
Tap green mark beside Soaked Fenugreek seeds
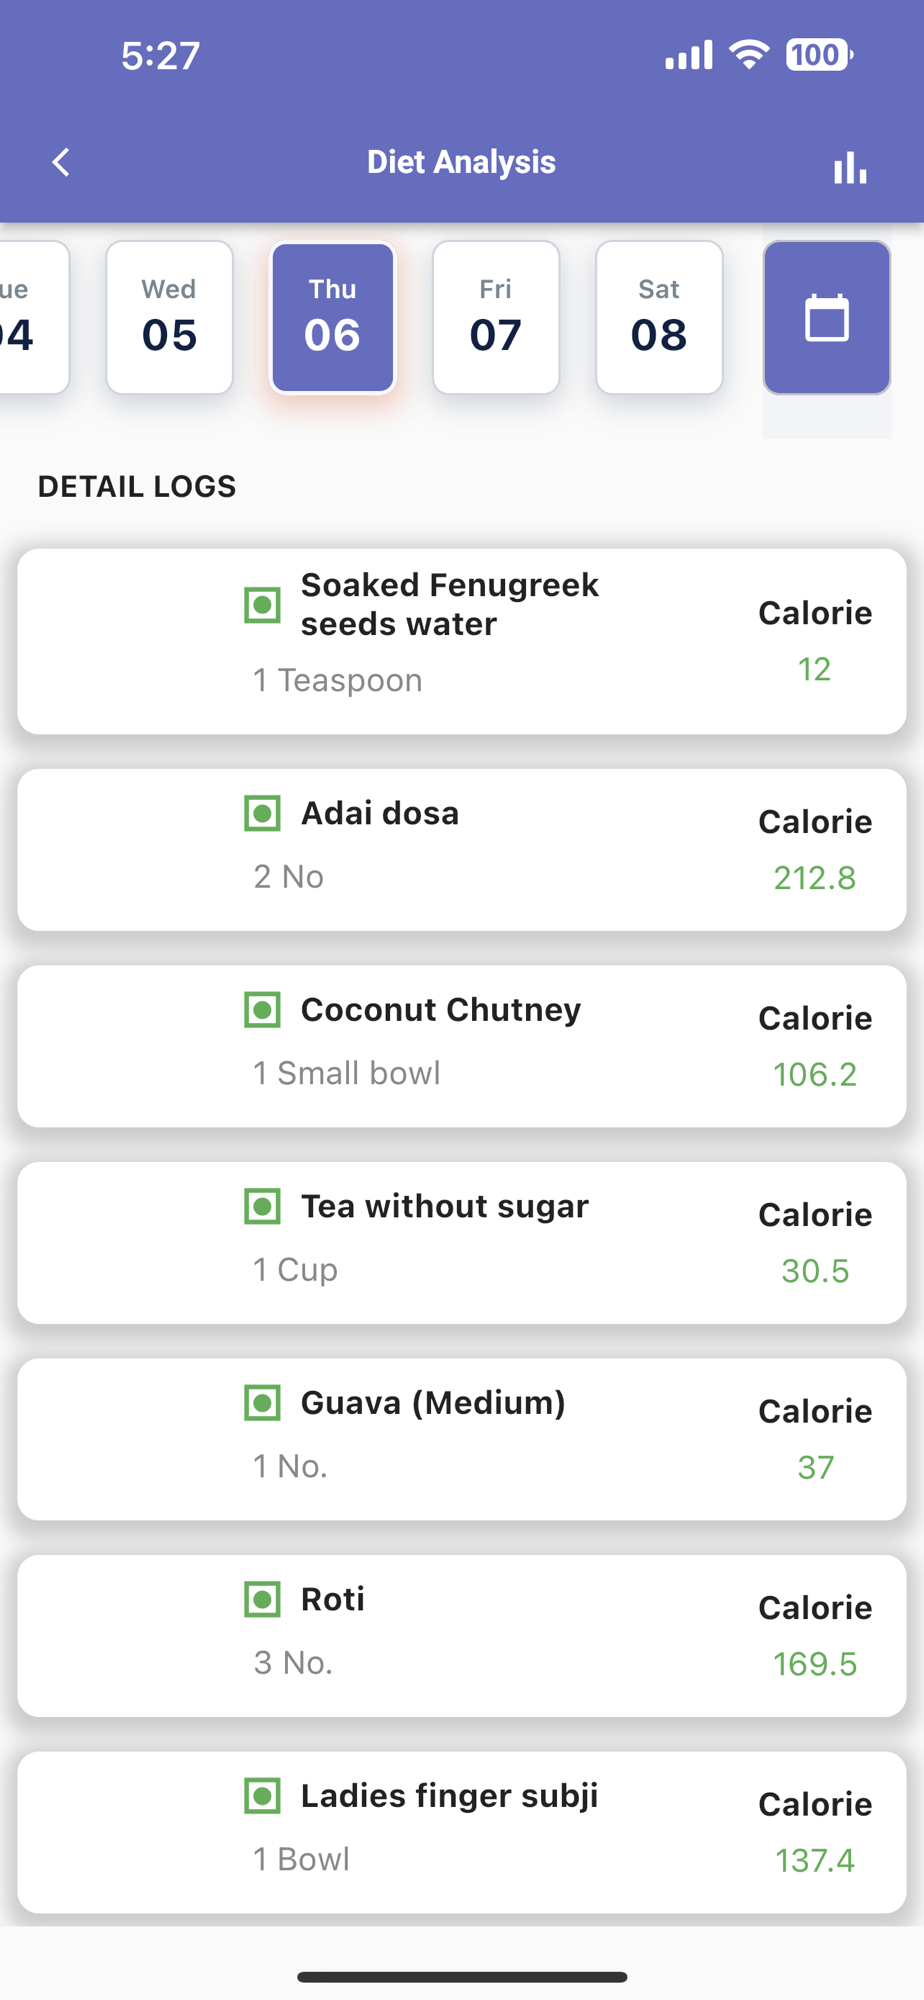point(263,605)
